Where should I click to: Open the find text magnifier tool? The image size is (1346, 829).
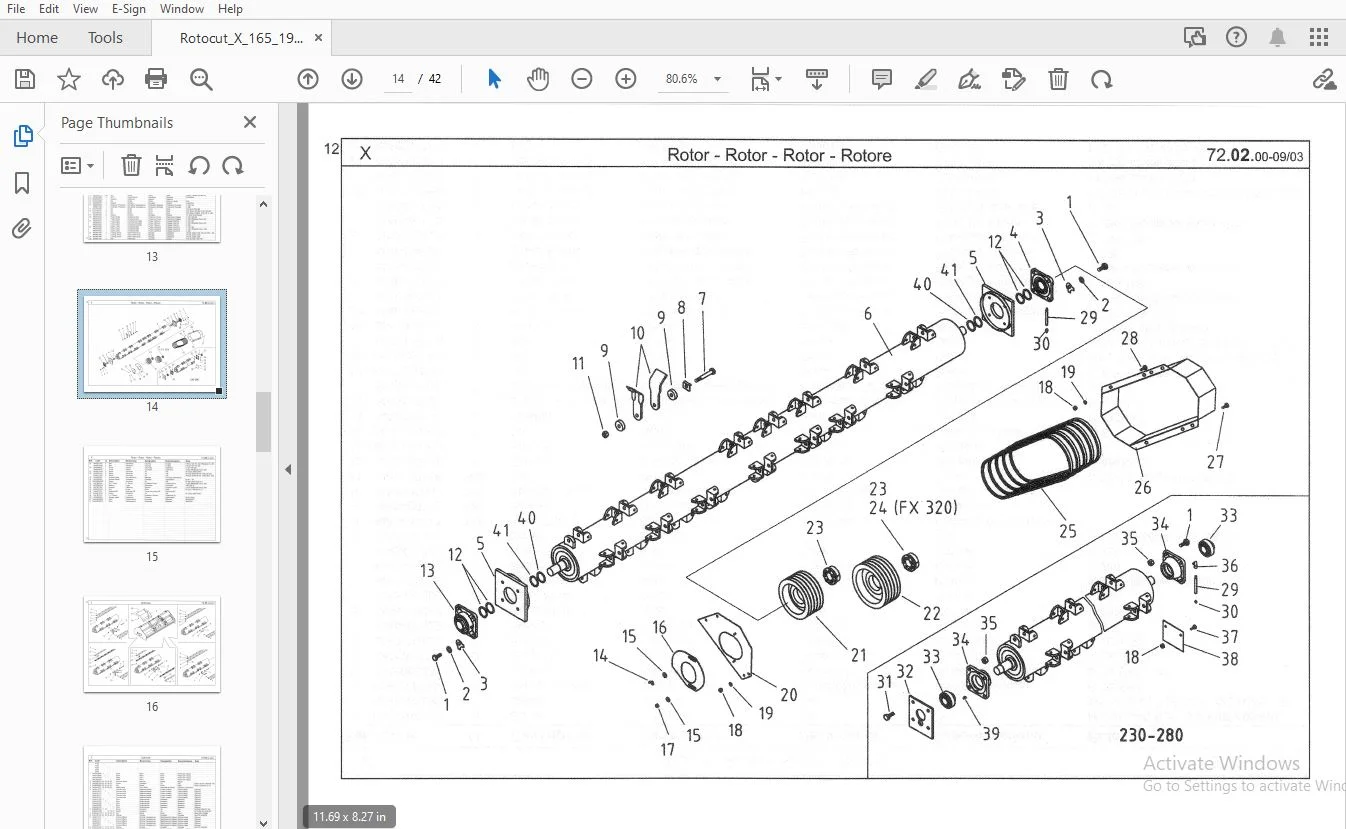(x=201, y=79)
